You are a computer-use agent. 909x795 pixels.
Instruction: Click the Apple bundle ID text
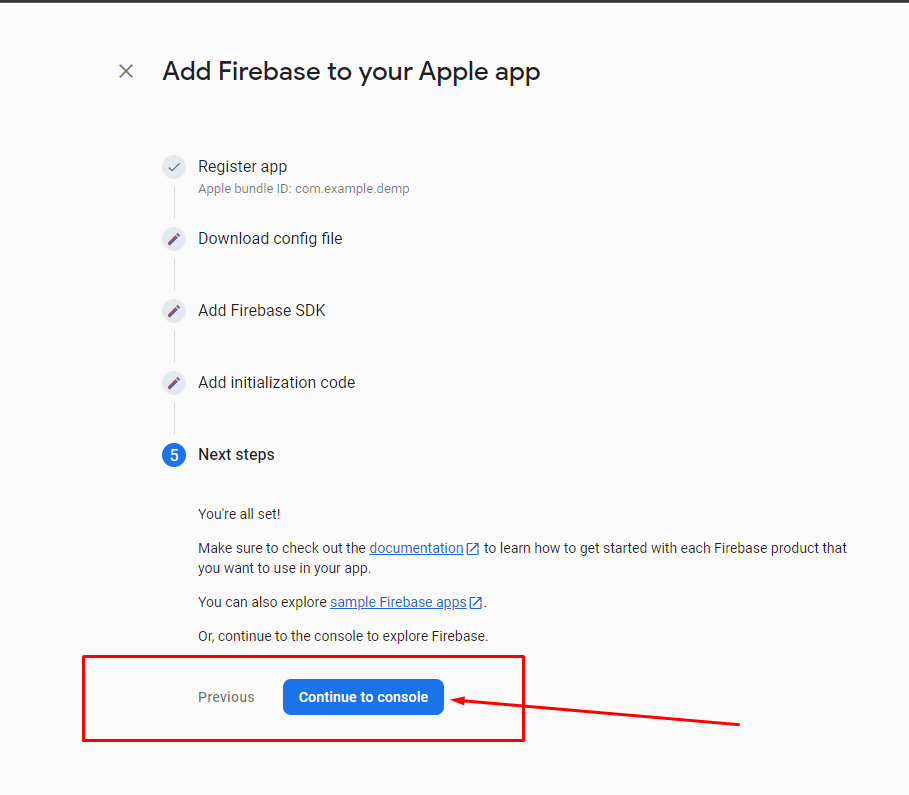[x=303, y=188]
